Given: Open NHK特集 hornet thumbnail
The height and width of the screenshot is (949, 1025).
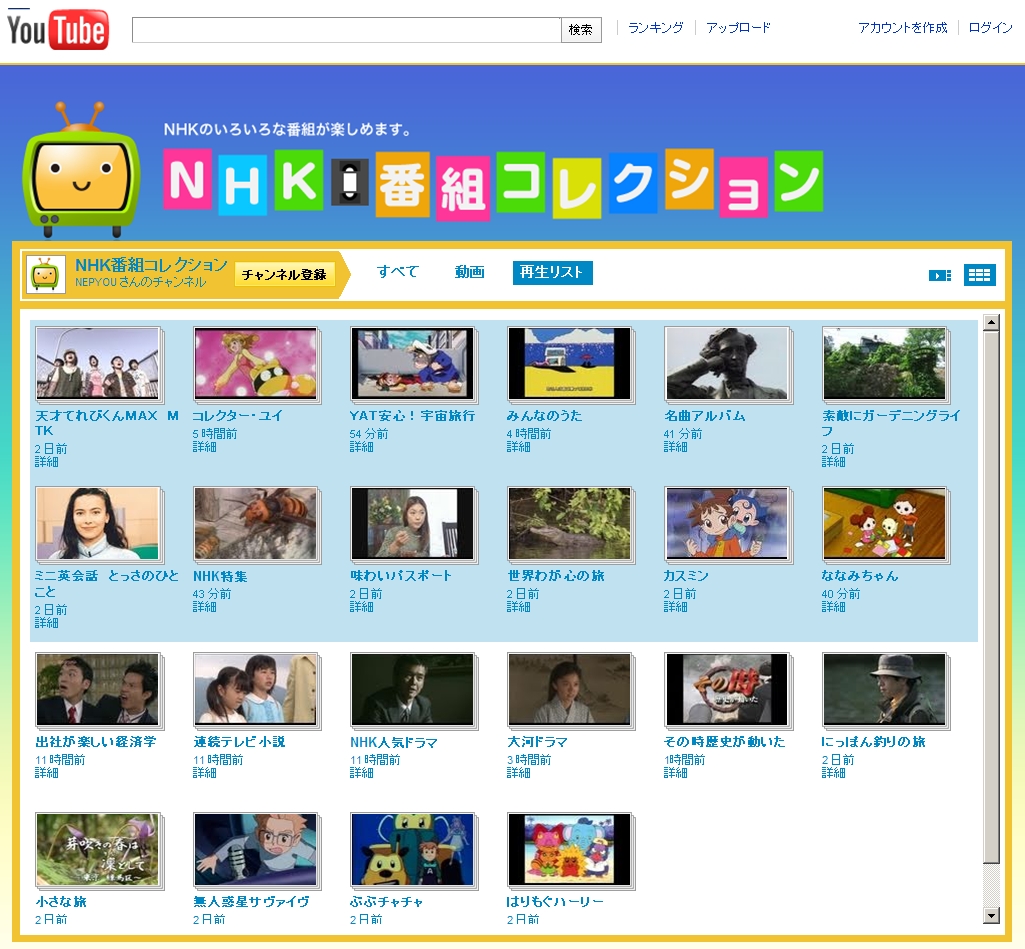Looking at the screenshot, I should [256, 524].
